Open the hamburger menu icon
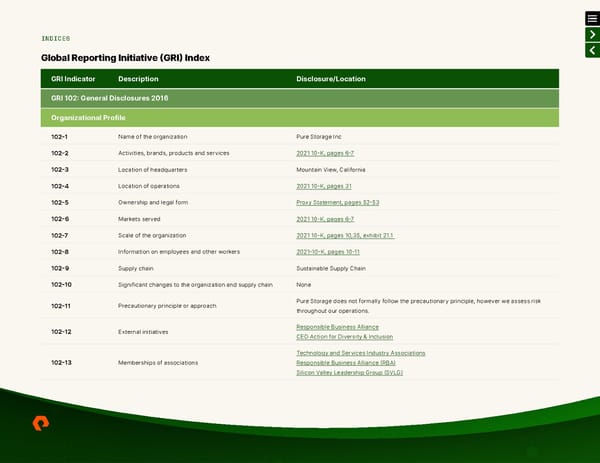This screenshot has height=463, width=600. point(591,19)
